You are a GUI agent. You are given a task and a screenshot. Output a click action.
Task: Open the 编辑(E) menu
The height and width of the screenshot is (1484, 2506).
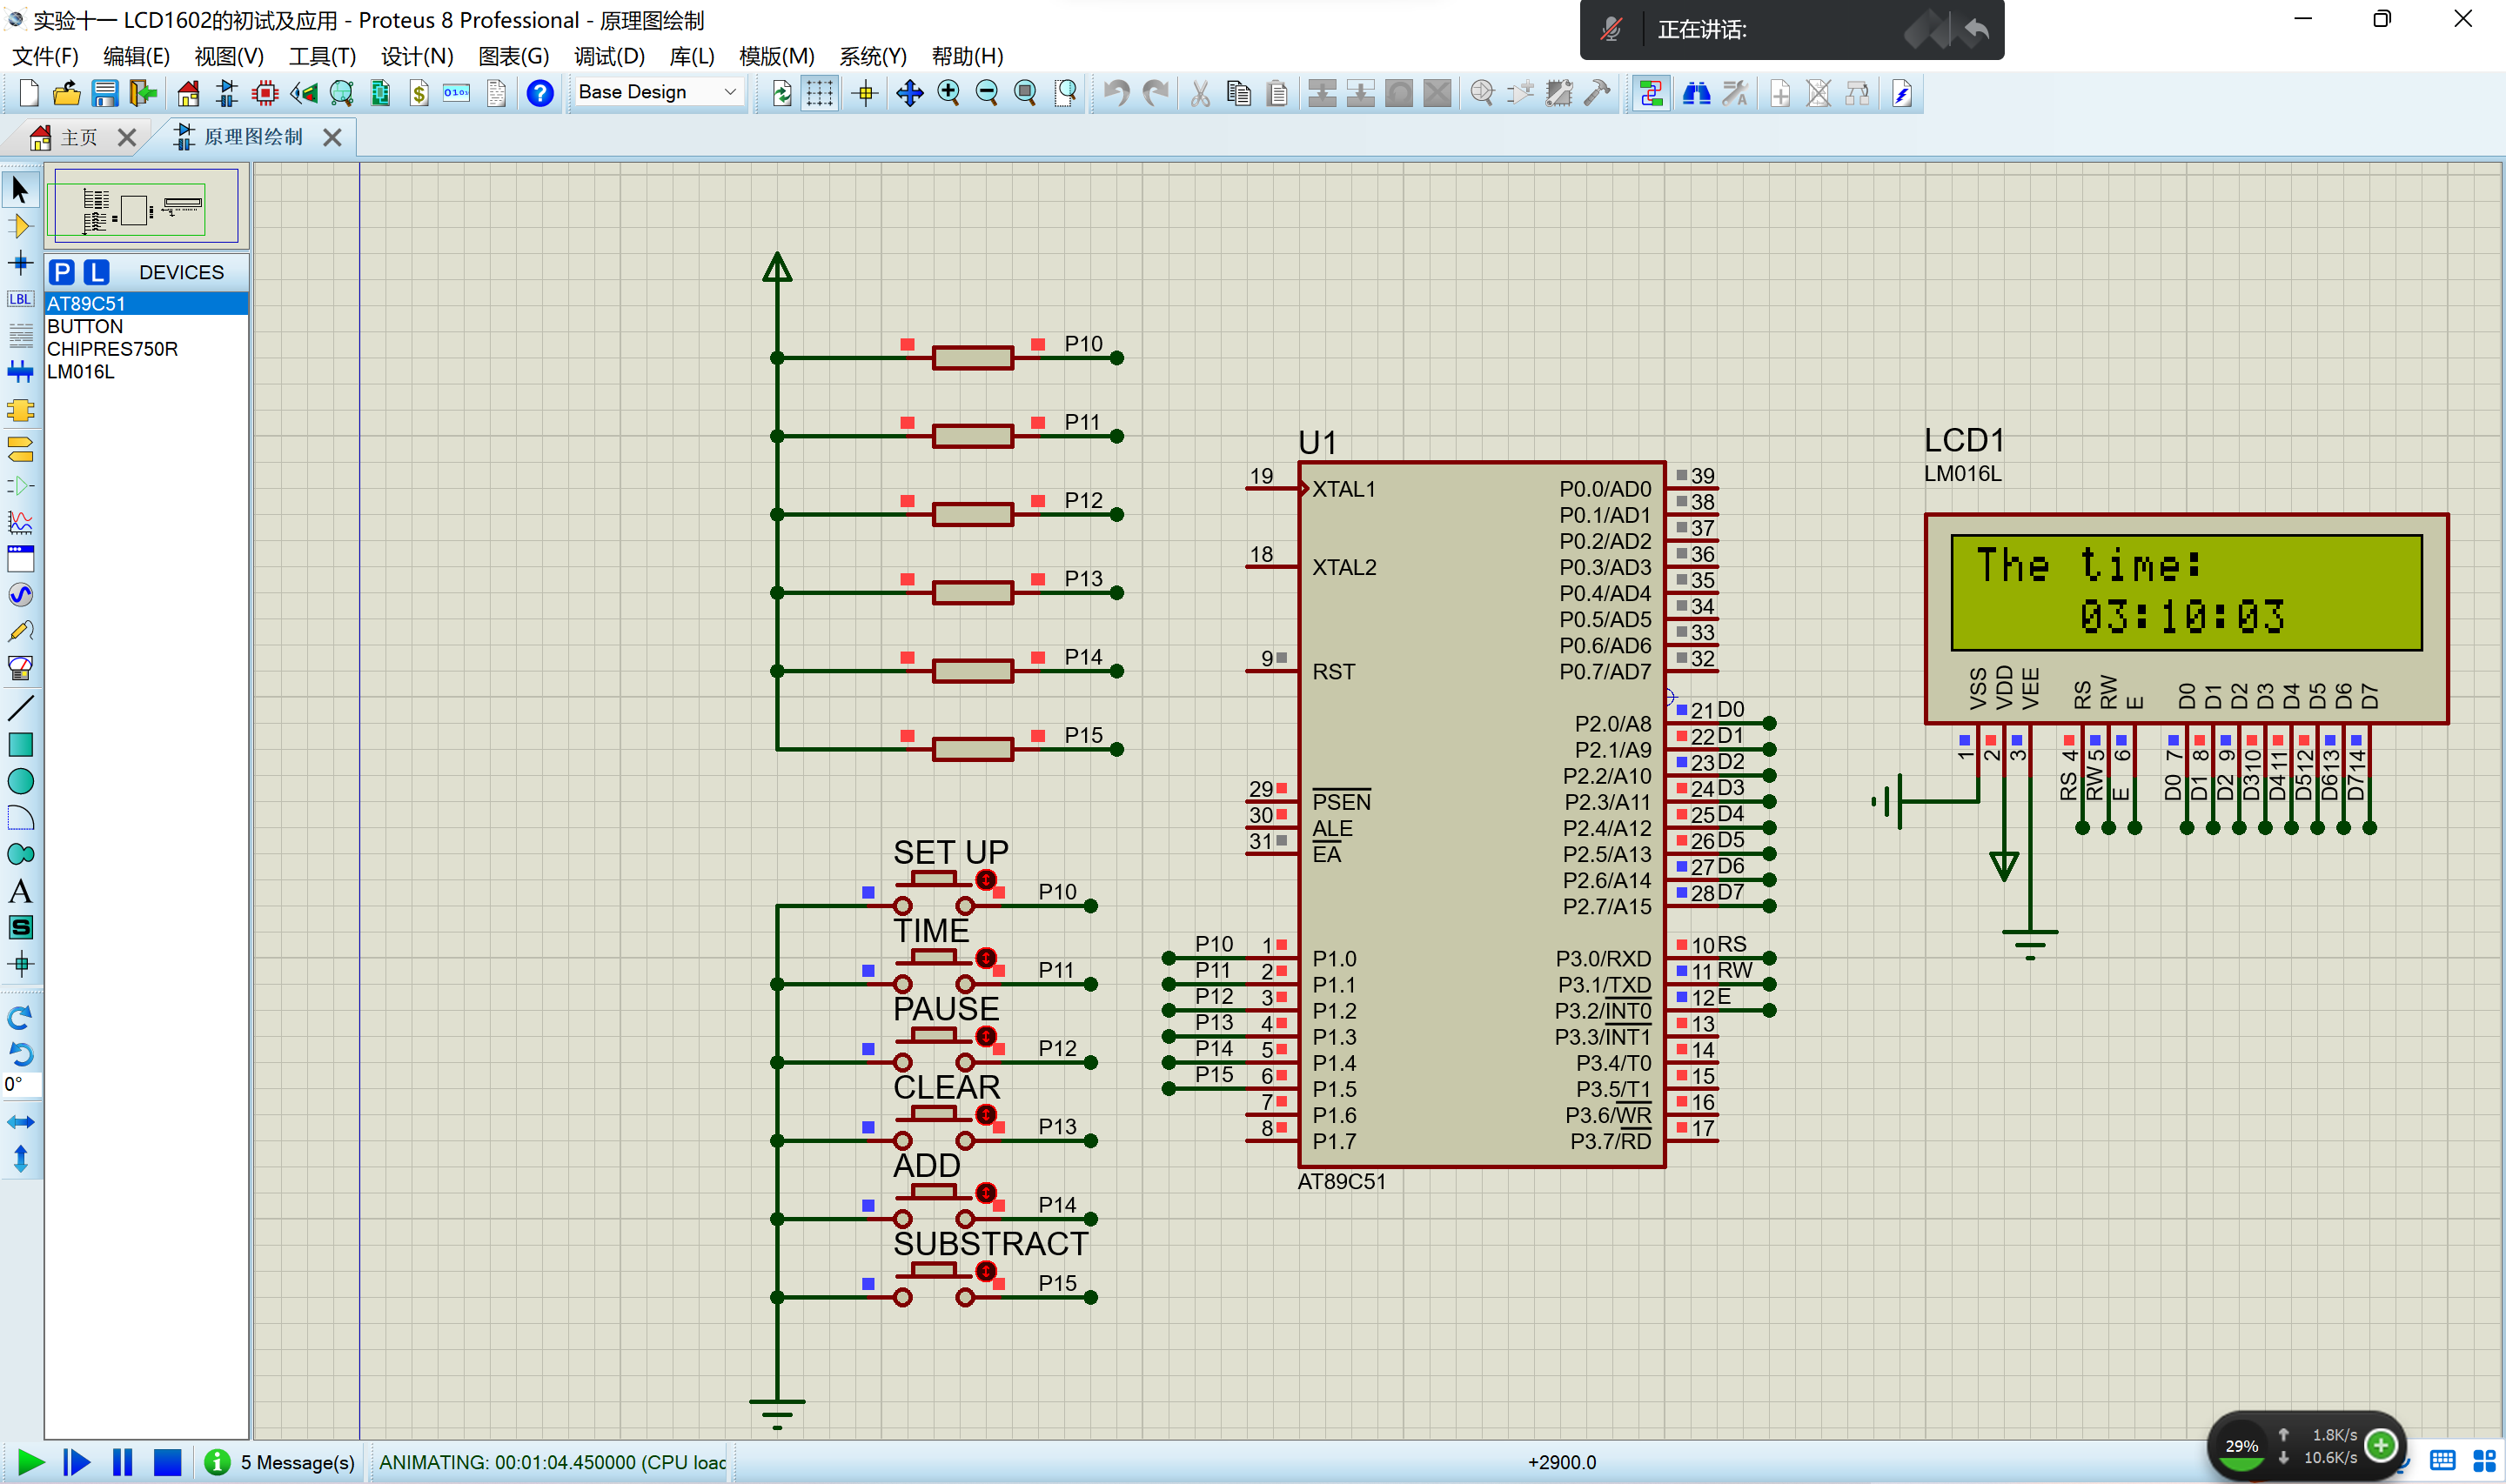tap(136, 56)
